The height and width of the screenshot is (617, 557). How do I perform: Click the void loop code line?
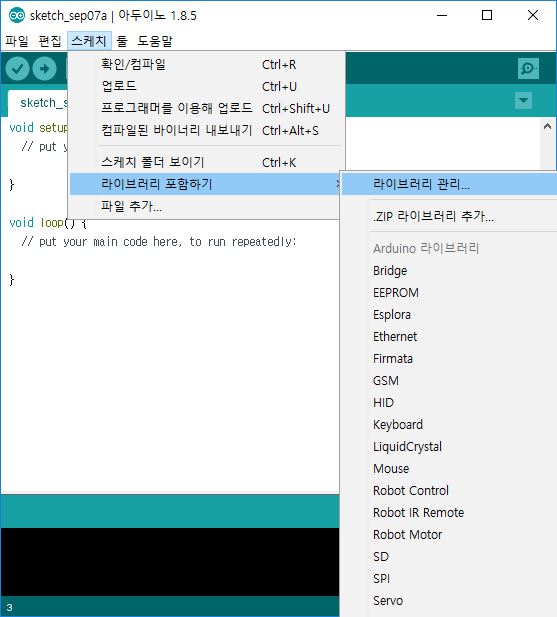tap(48, 223)
